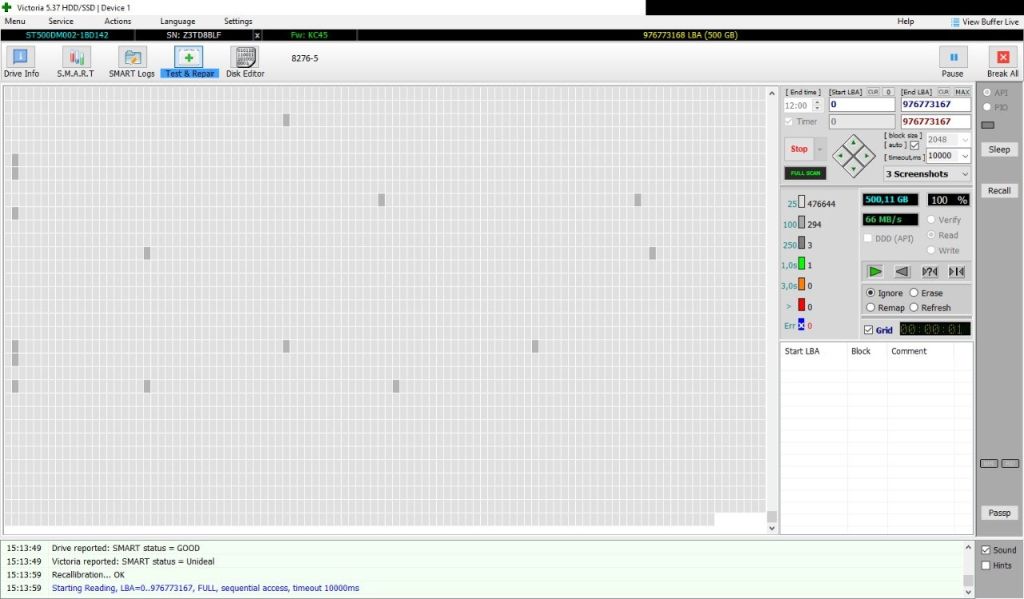Open the S.M.A.R.T toolbar section
This screenshot has width=1024, height=599.
pos(76,62)
